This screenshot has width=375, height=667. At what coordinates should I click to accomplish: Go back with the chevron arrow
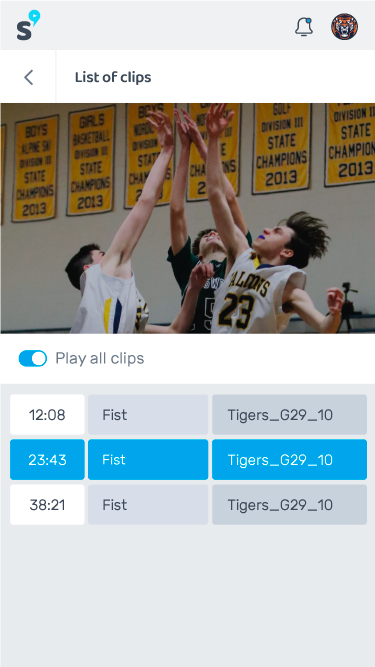click(28, 77)
